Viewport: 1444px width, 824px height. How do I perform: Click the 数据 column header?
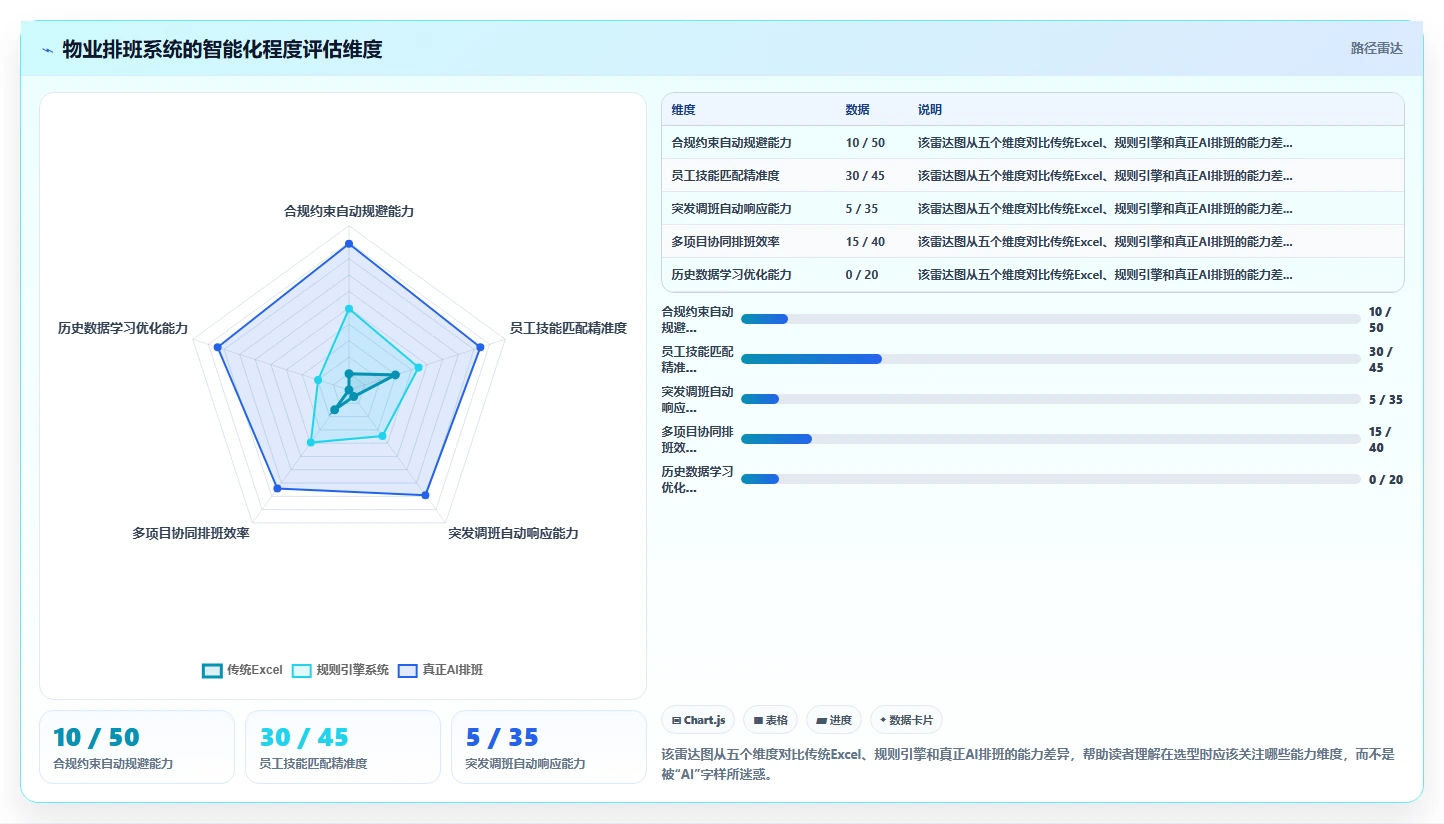point(857,109)
